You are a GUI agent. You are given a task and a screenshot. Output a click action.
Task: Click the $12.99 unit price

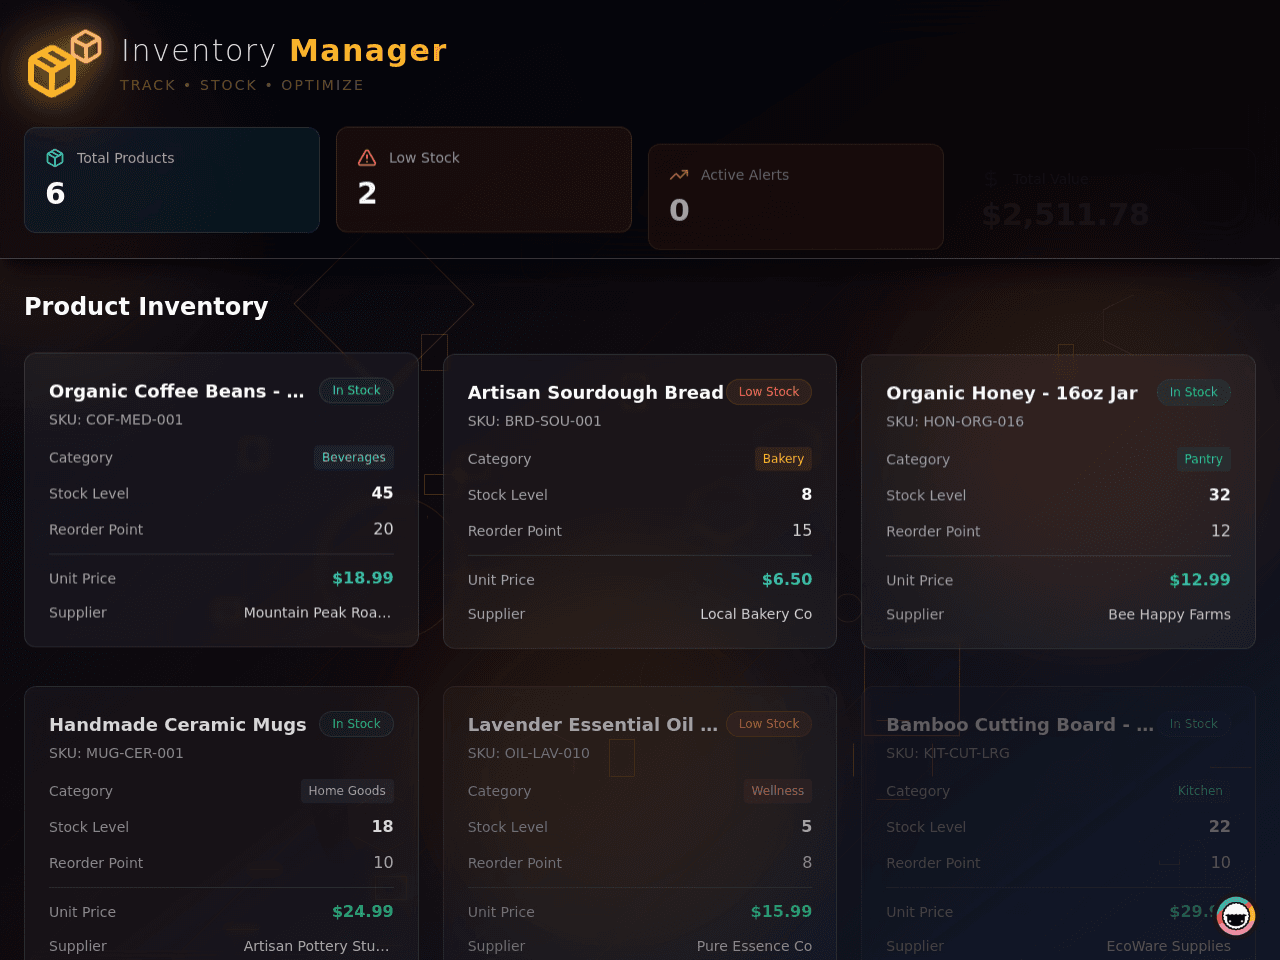point(1200,580)
